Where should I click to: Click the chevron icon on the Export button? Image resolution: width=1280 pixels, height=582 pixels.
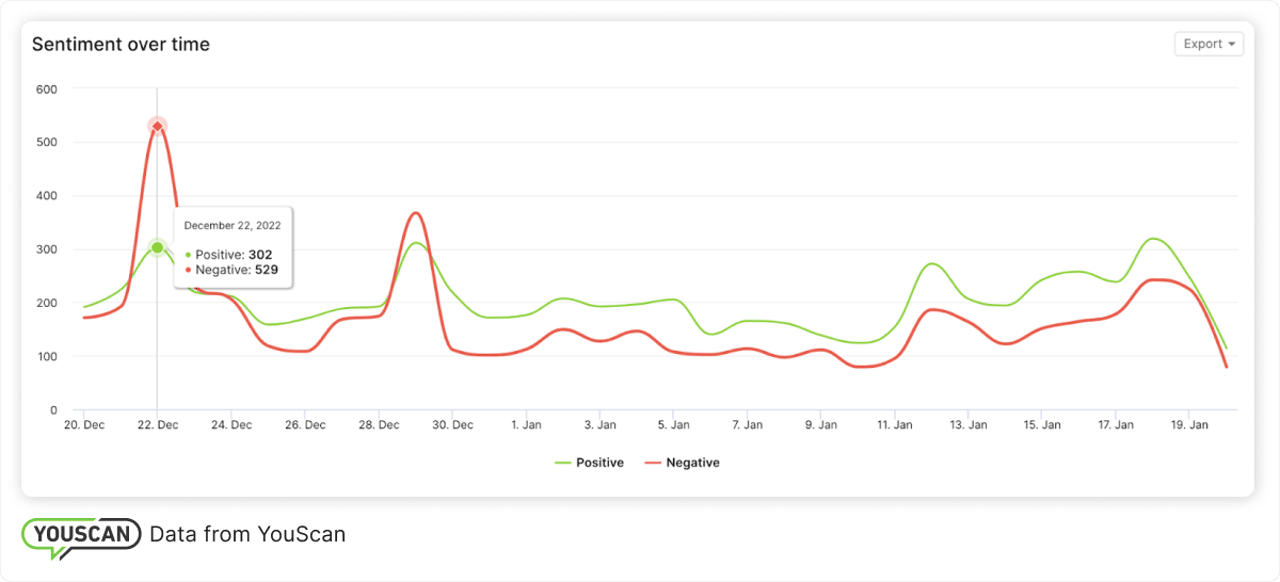point(1230,43)
